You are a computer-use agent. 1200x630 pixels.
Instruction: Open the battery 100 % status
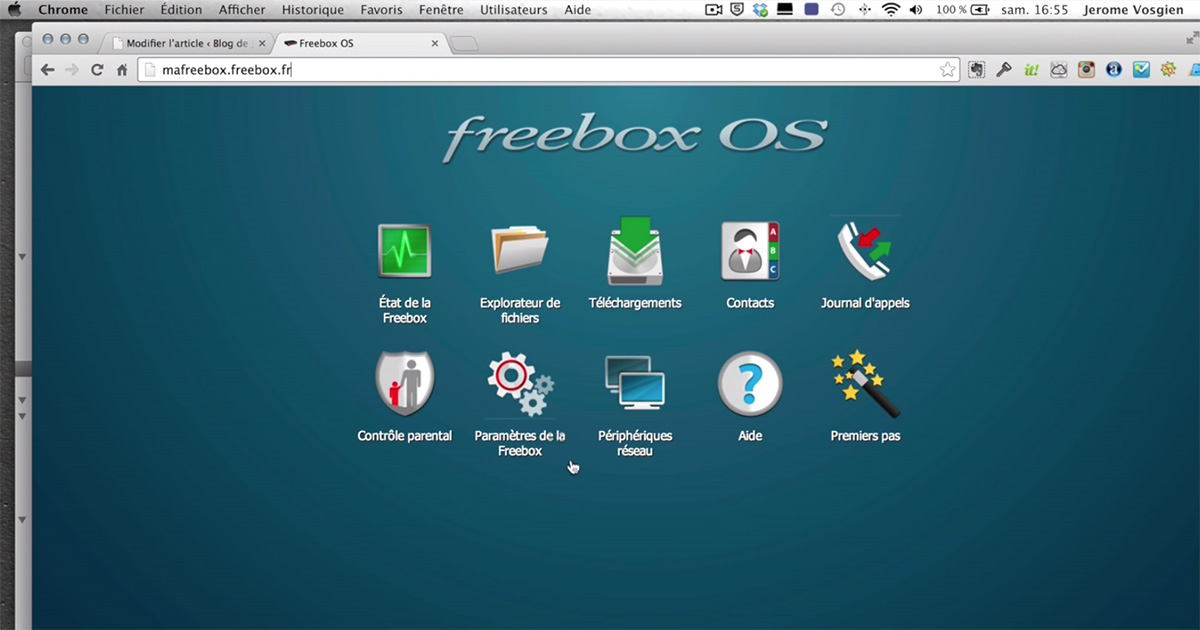(963, 10)
